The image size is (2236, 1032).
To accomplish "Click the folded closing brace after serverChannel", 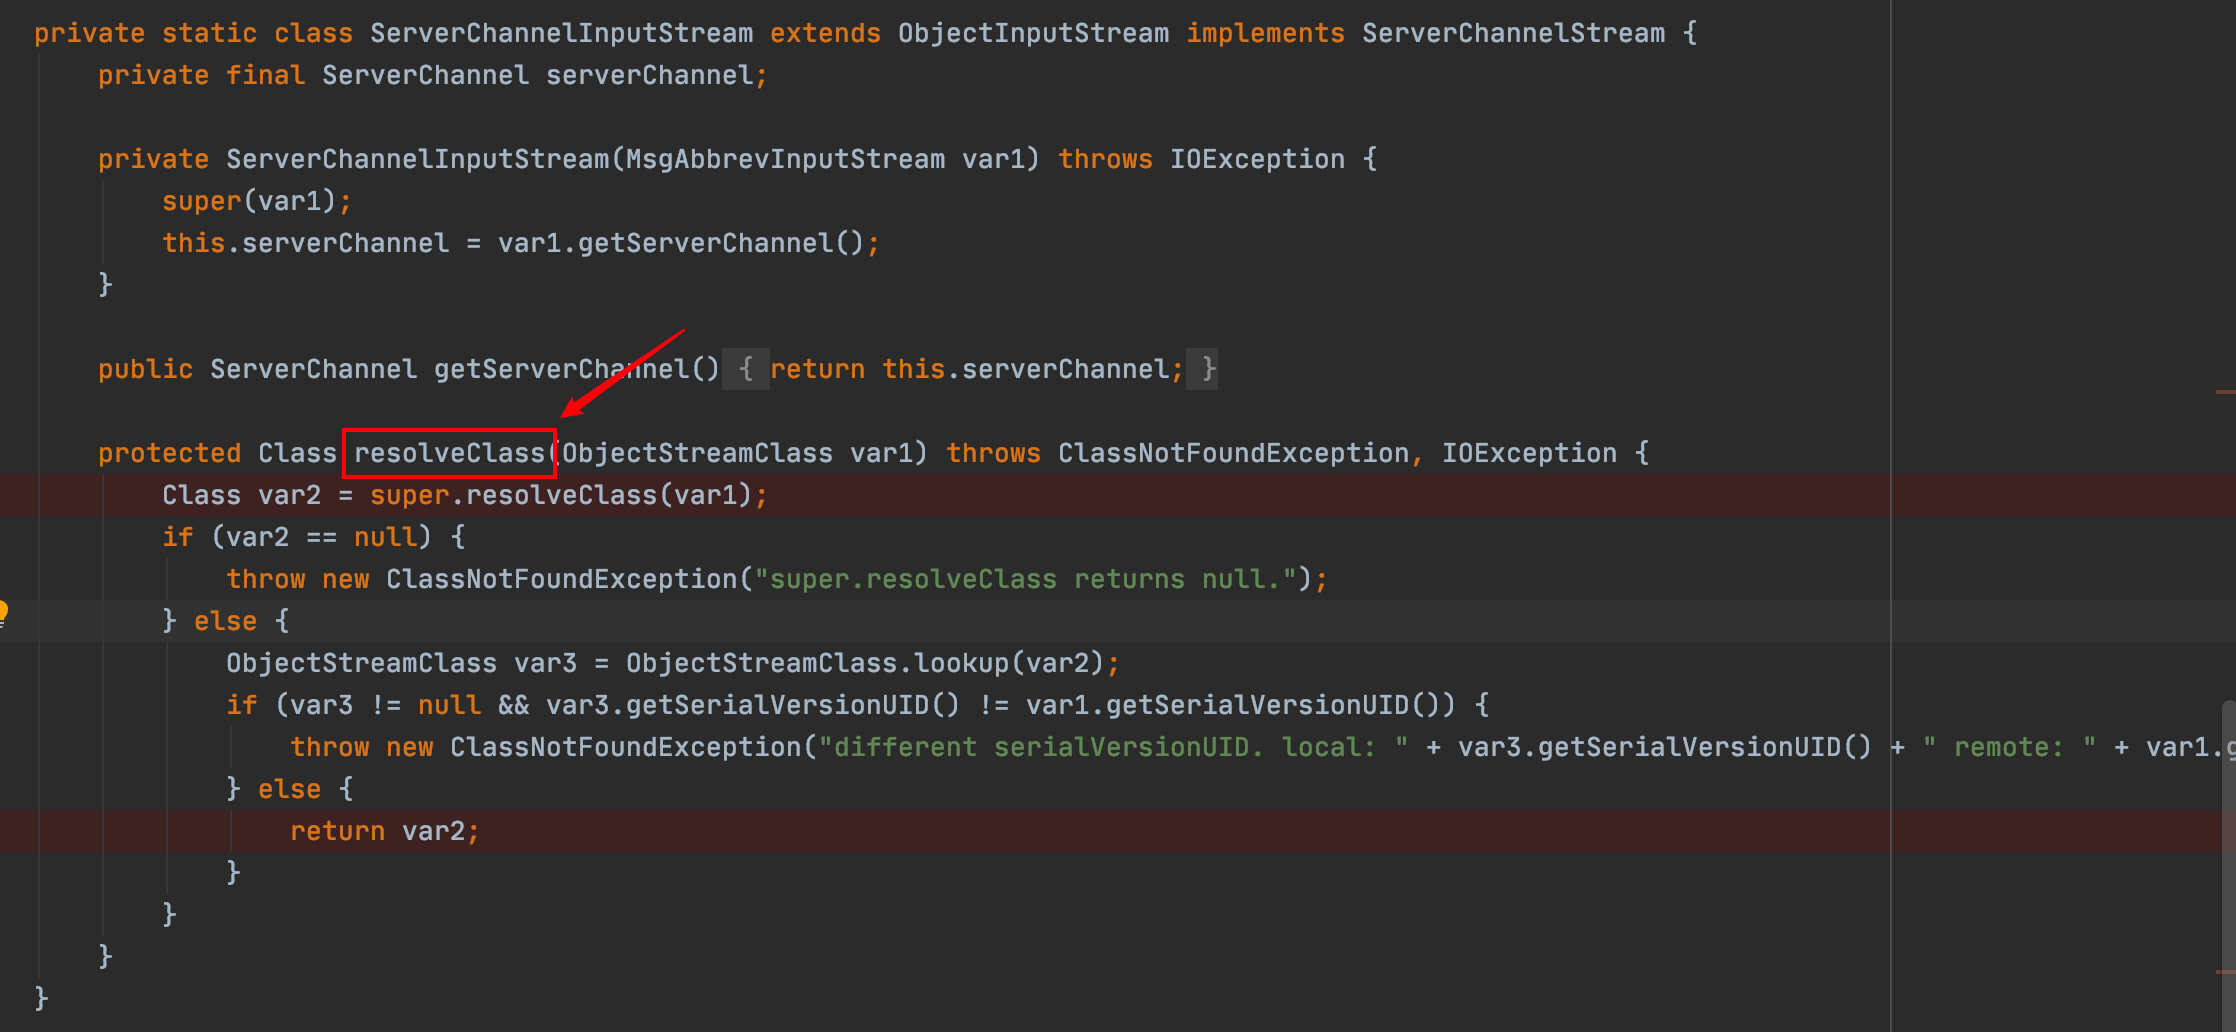I will (1208, 369).
